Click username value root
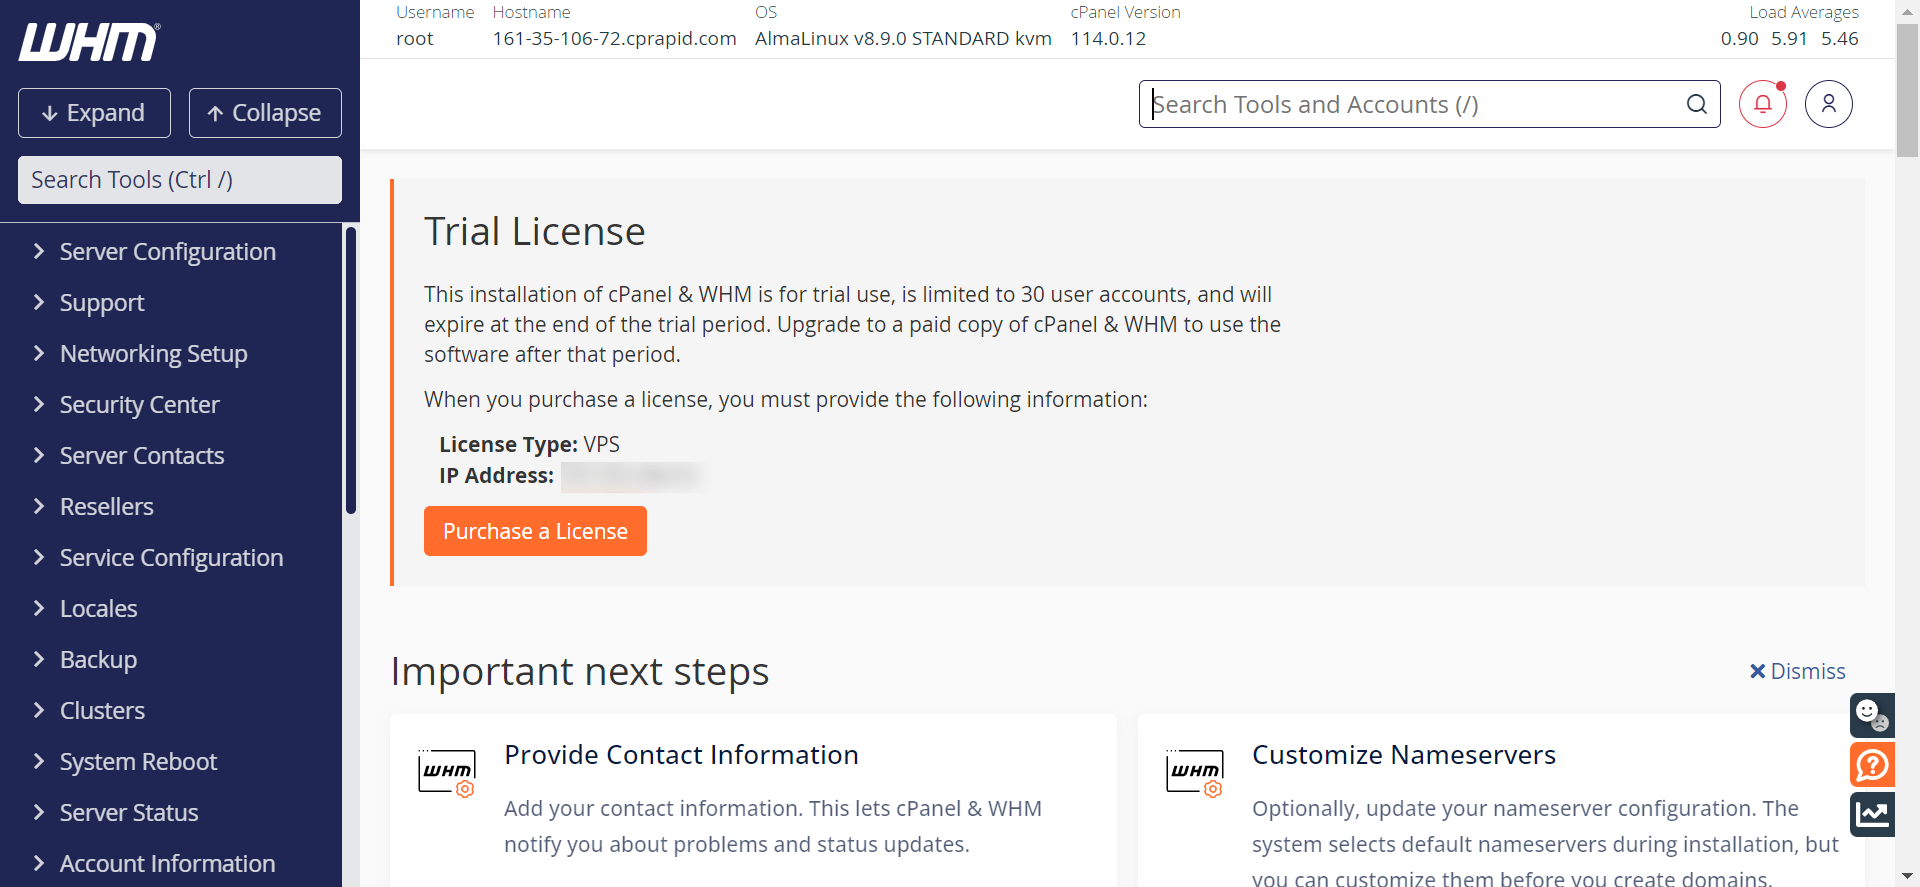The image size is (1920, 887). 415,38
